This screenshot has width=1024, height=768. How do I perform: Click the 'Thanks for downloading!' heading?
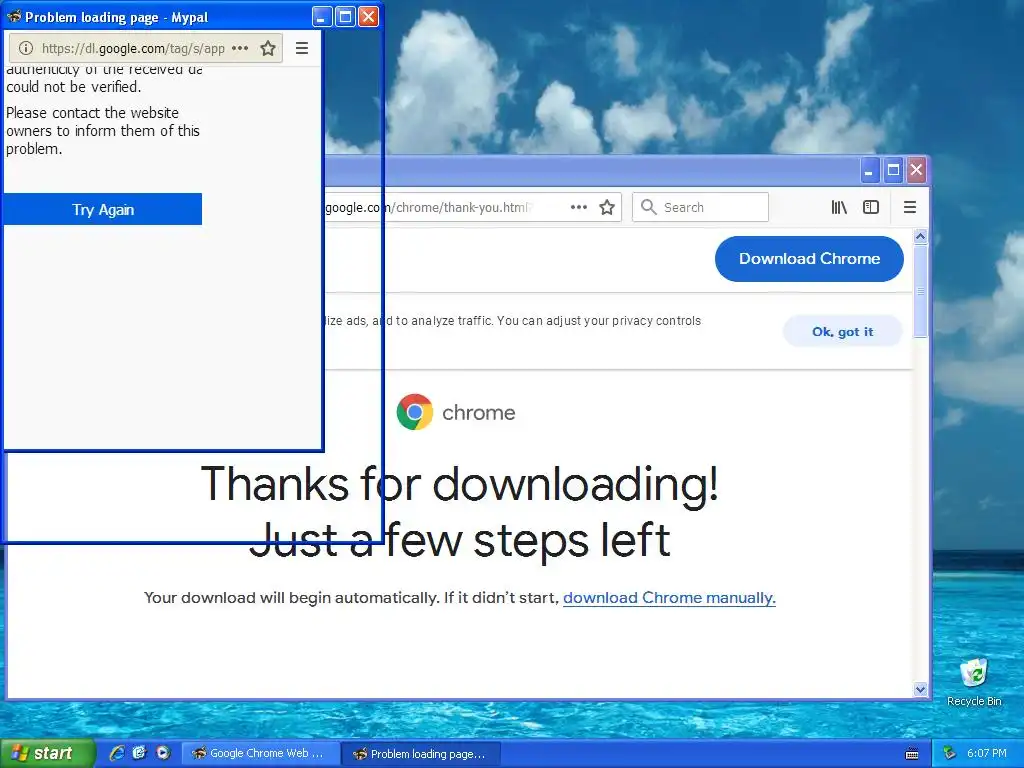click(x=460, y=484)
